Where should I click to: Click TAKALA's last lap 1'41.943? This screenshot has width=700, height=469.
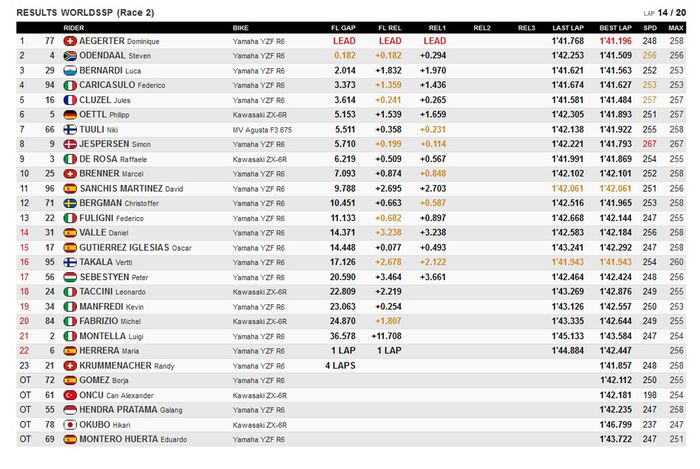point(568,262)
